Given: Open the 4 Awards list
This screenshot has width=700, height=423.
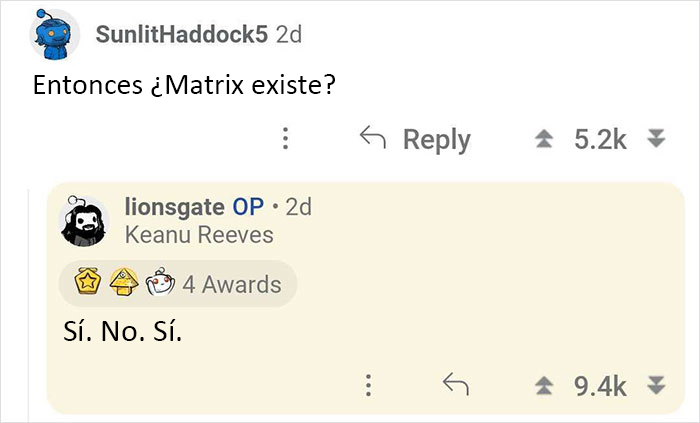Looking at the screenshot, I should click(x=231, y=284).
